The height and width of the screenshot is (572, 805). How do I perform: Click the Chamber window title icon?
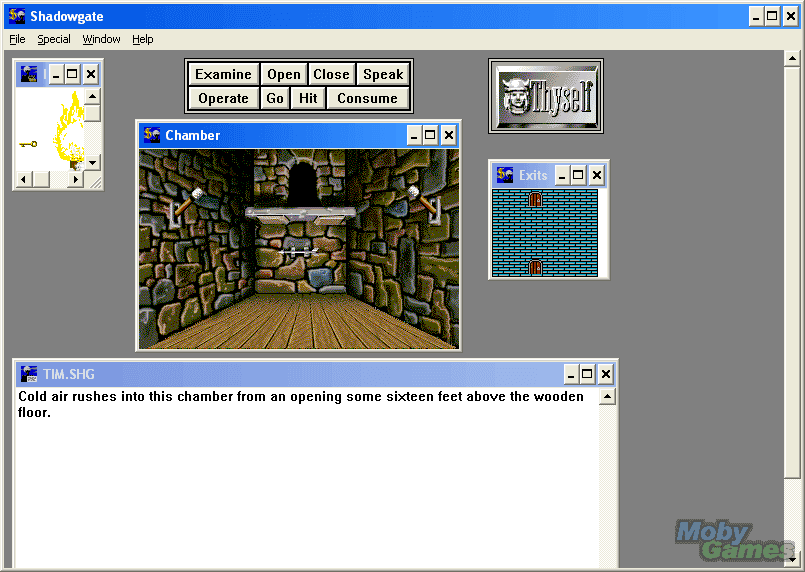coord(151,135)
